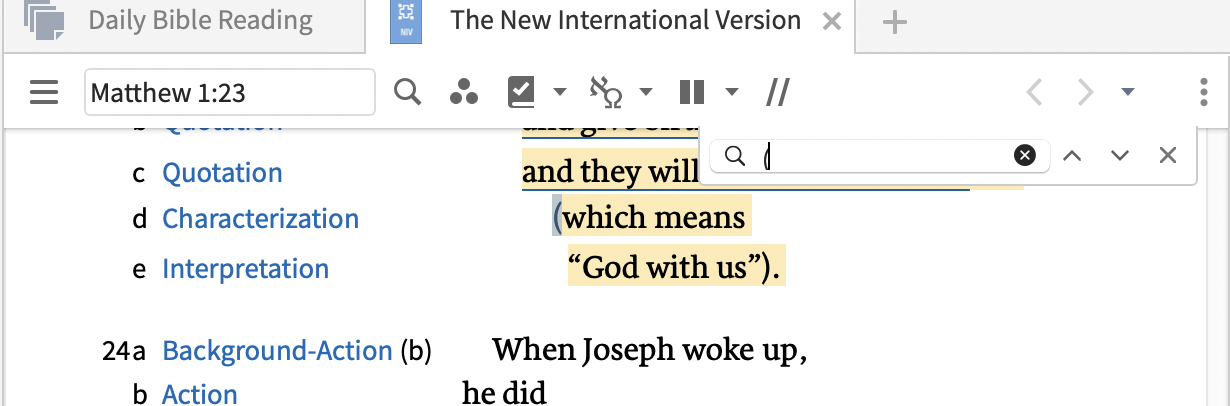Toggle reading plan checkbox icon
Viewport: 1230px width, 406px height.
521,92
